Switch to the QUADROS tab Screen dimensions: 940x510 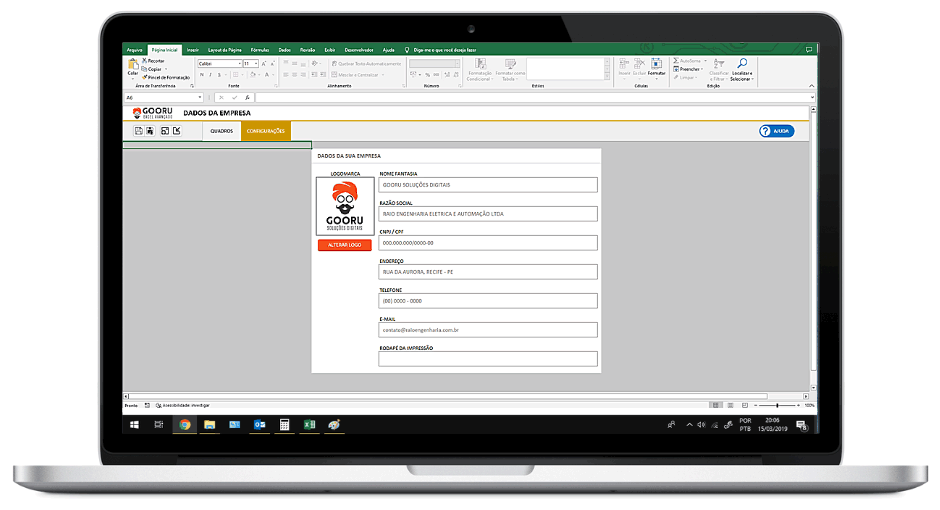tap(221, 131)
